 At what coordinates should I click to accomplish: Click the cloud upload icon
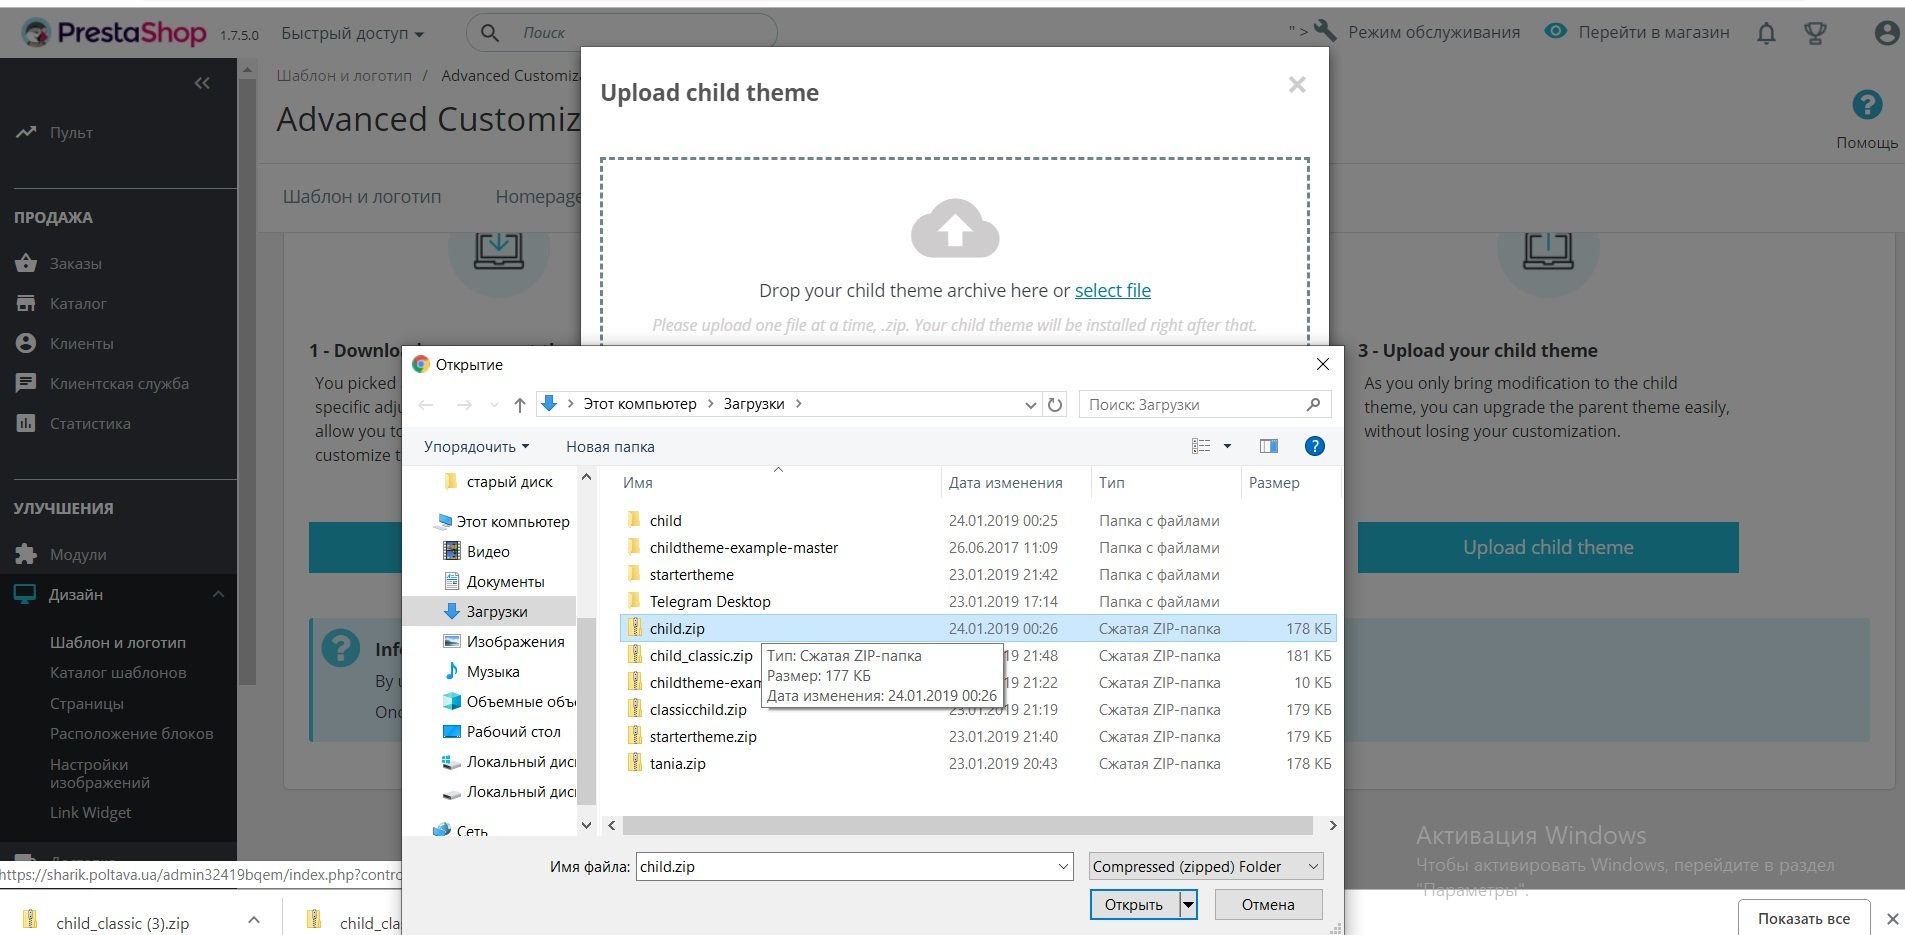955,228
